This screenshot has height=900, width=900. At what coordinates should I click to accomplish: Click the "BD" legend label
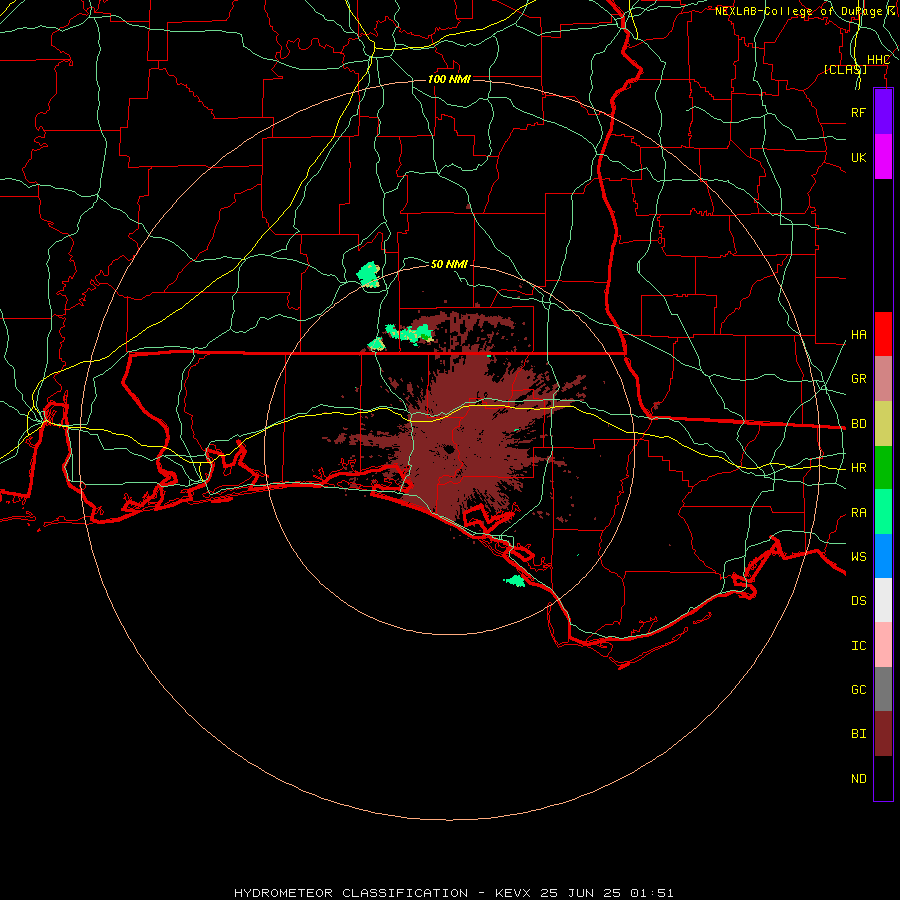tap(859, 424)
